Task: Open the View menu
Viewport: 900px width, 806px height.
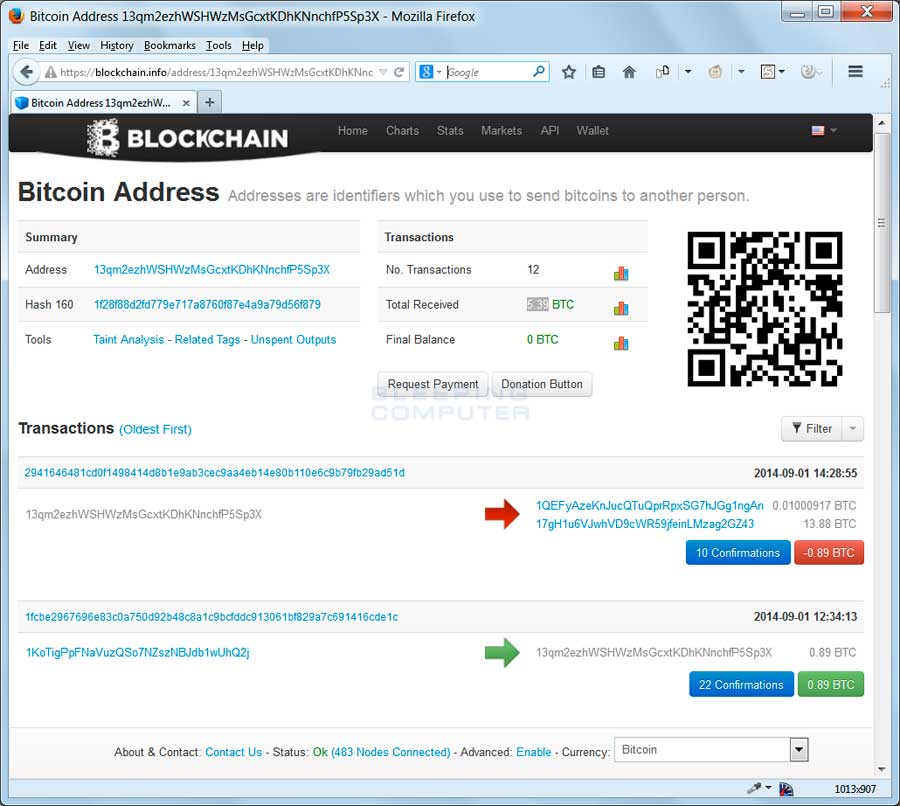Action: 79,45
